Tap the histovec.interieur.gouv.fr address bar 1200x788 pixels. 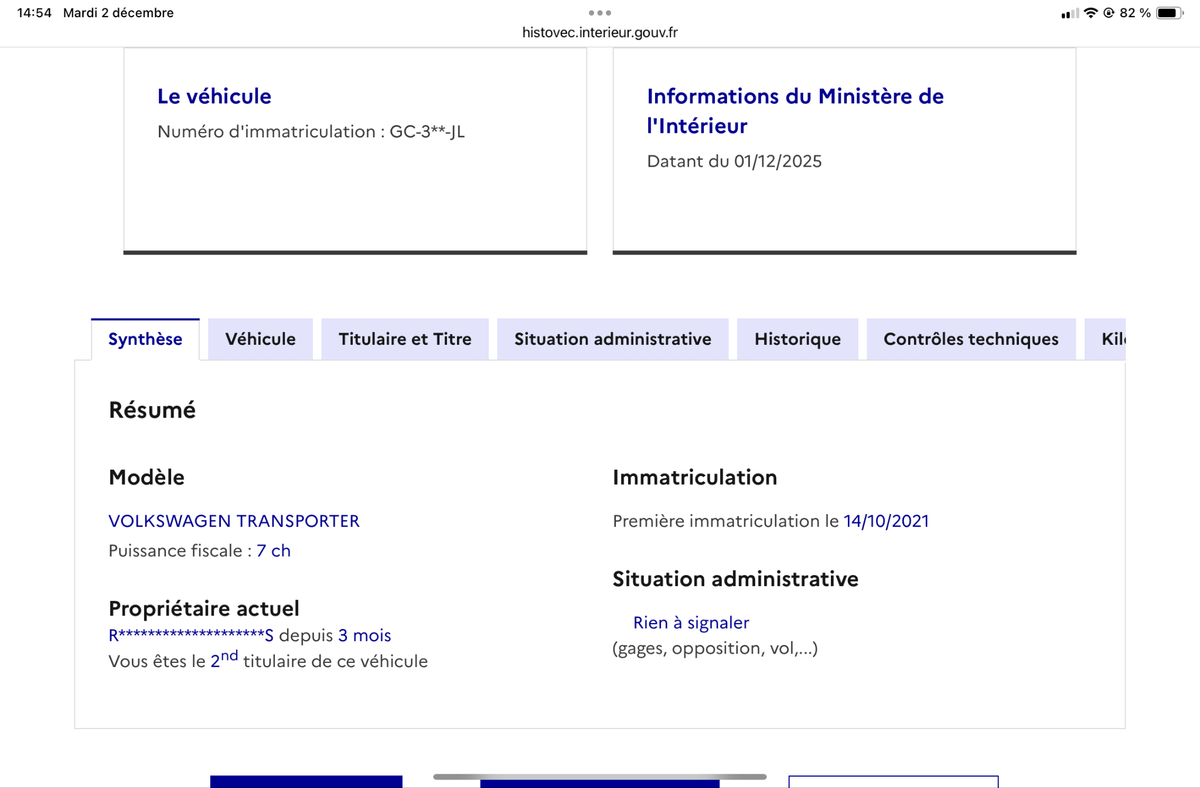coord(600,33)
